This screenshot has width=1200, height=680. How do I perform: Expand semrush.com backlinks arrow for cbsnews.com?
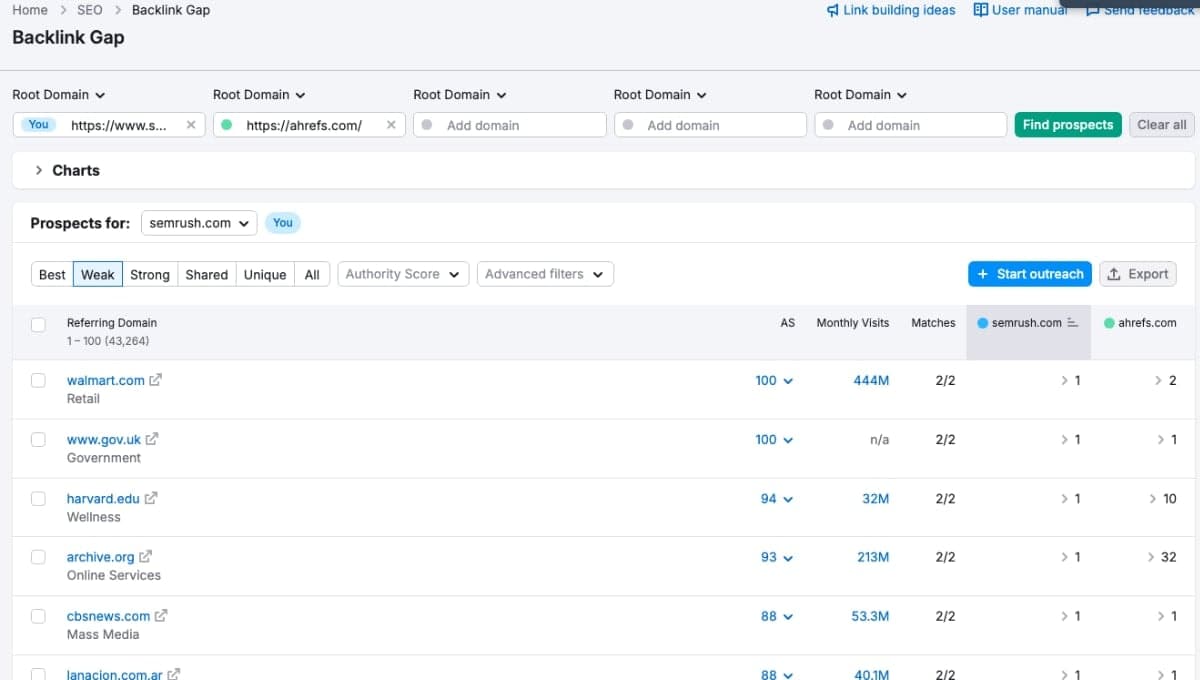[x=1064, y=617]
